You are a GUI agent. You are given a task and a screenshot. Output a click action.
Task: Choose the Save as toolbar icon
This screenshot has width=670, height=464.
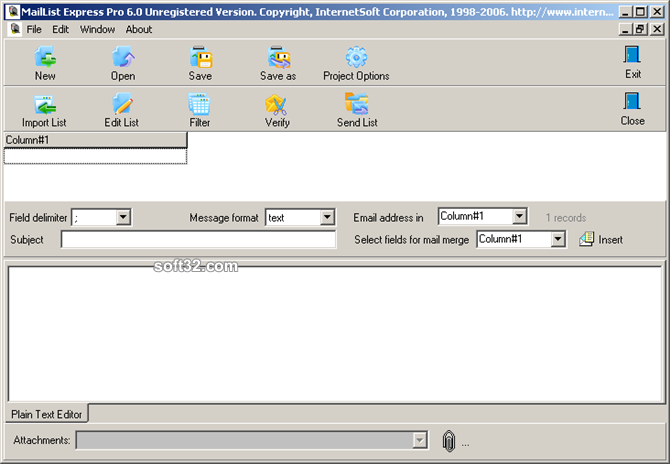pyautogui.click(x=278, y=63)
